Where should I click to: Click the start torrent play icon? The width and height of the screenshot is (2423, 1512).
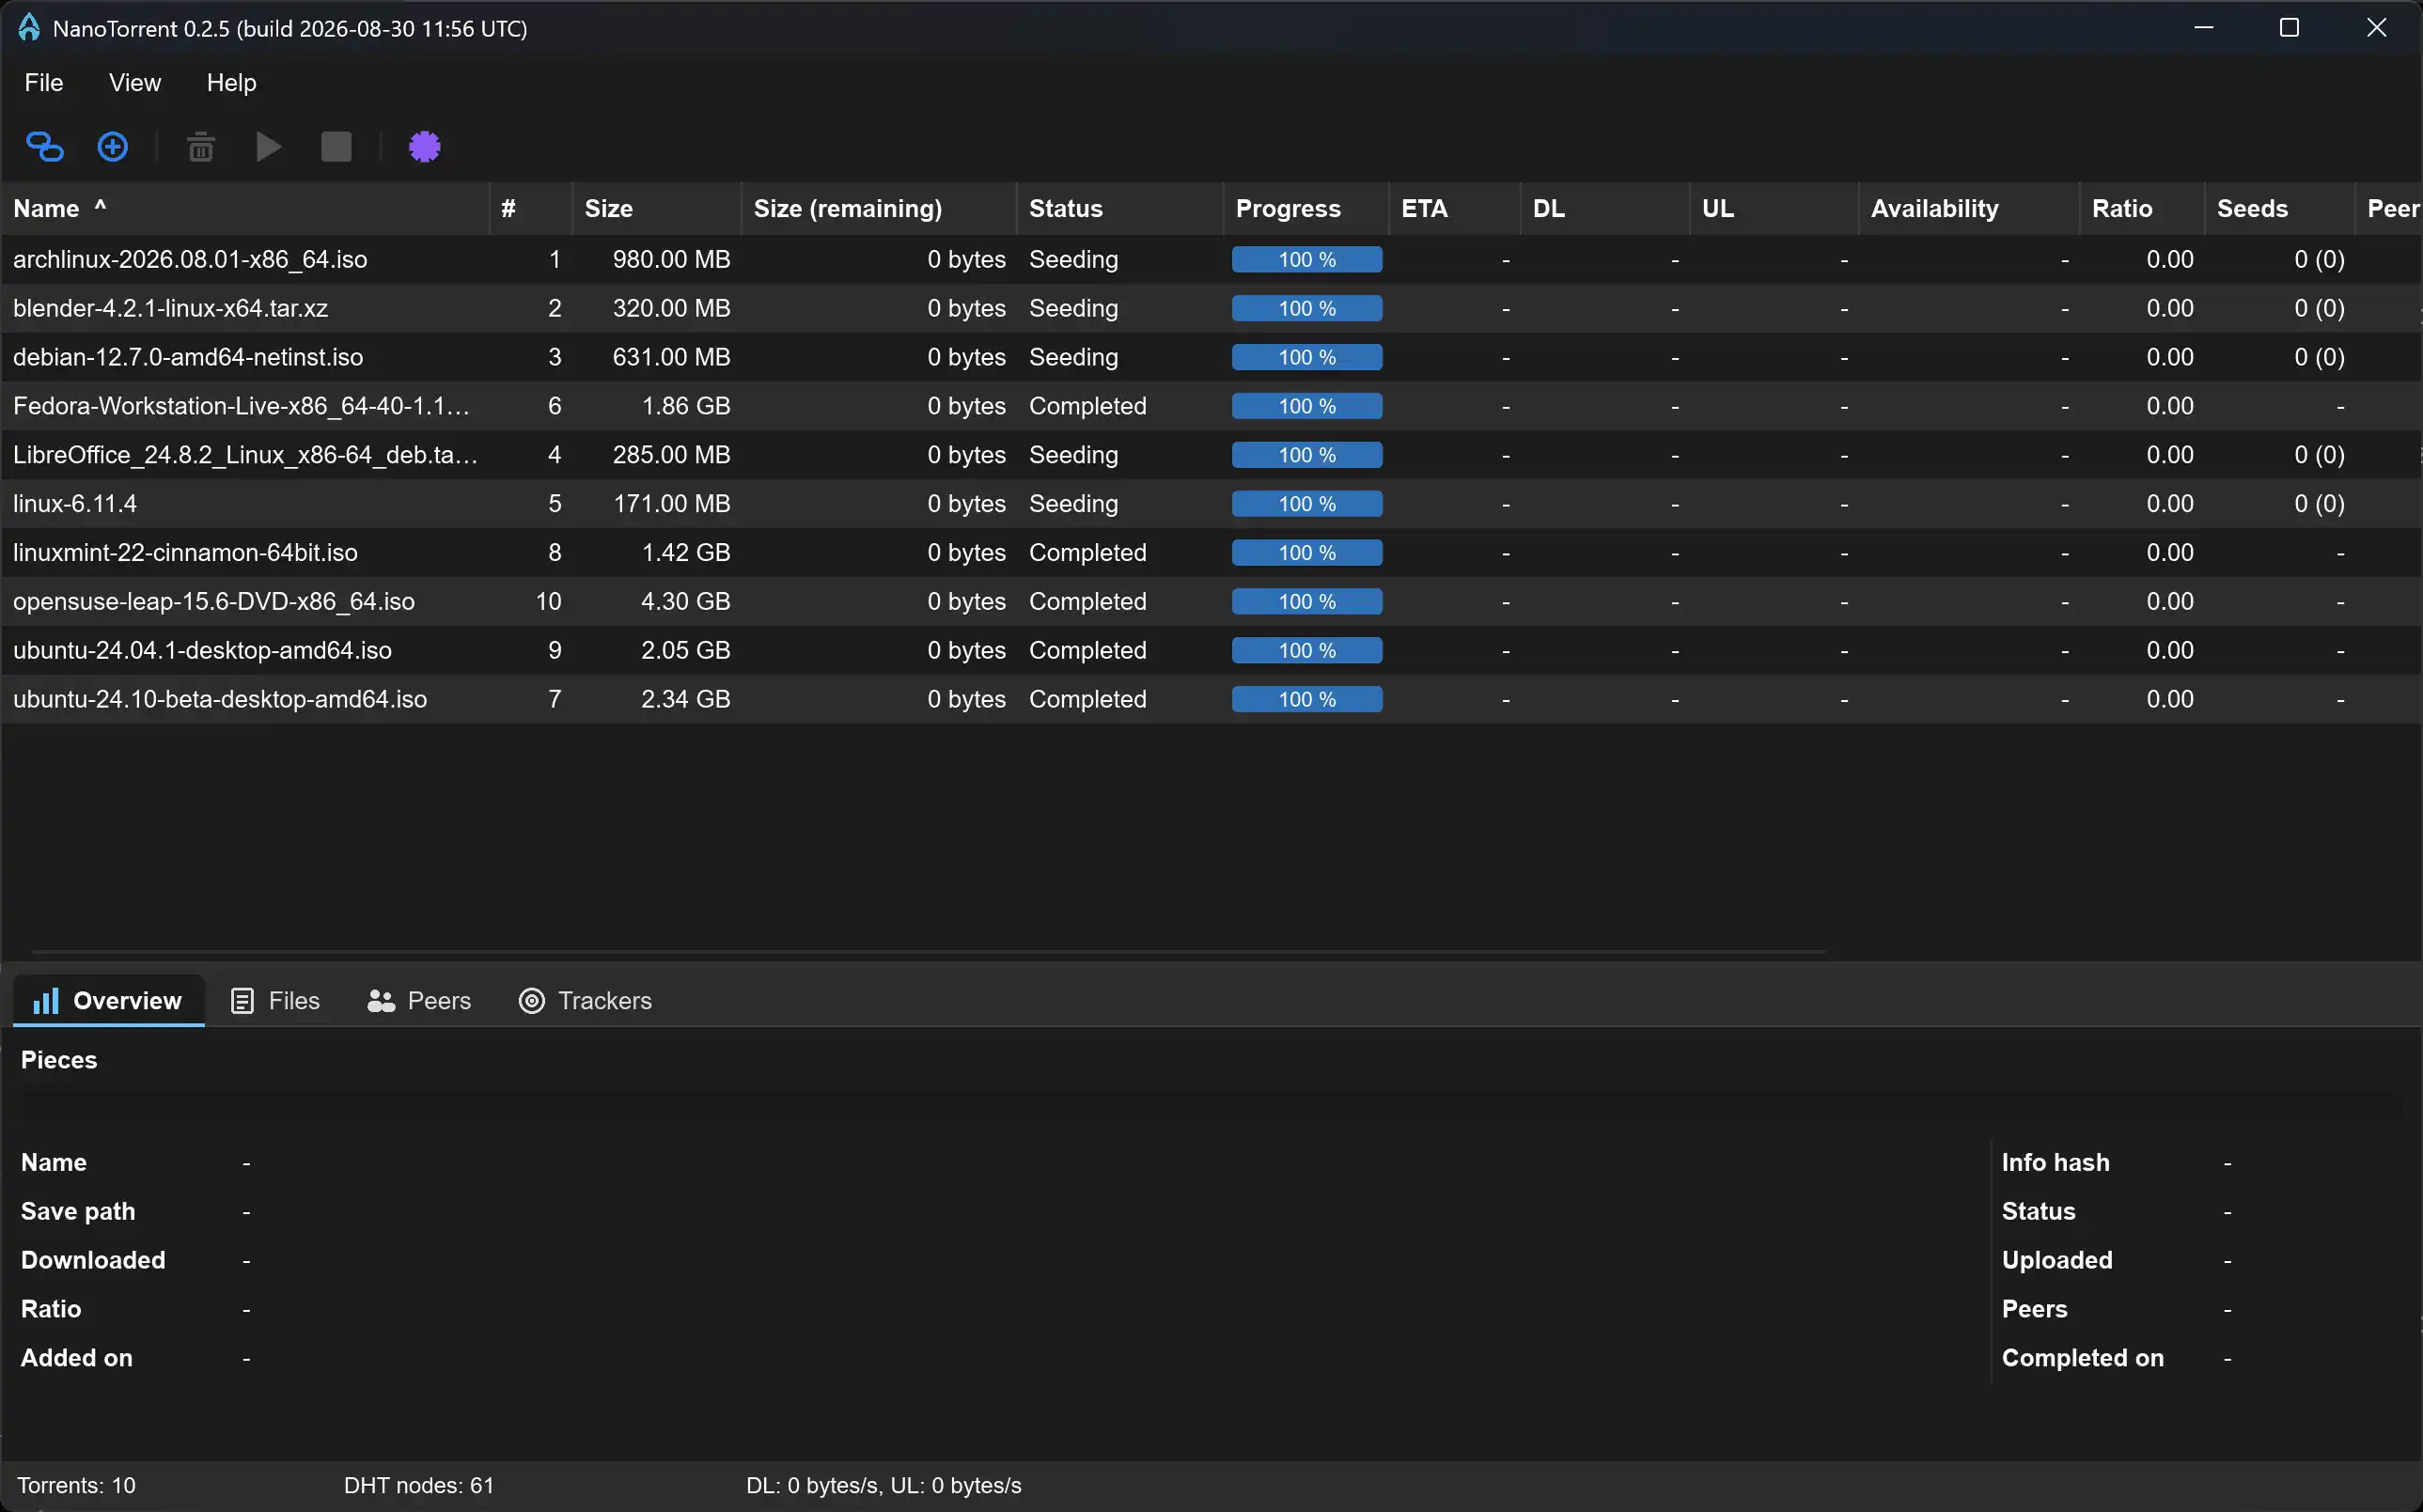tap(268, 147)
